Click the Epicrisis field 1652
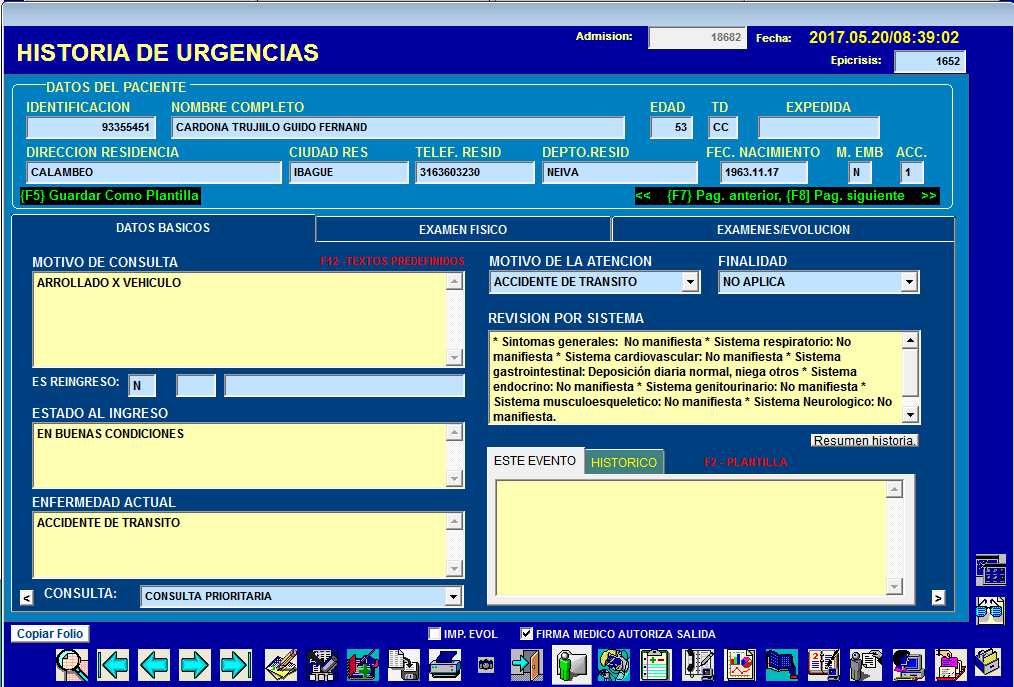Viewport: 1014px width, 687px height. tap(930, 61)
